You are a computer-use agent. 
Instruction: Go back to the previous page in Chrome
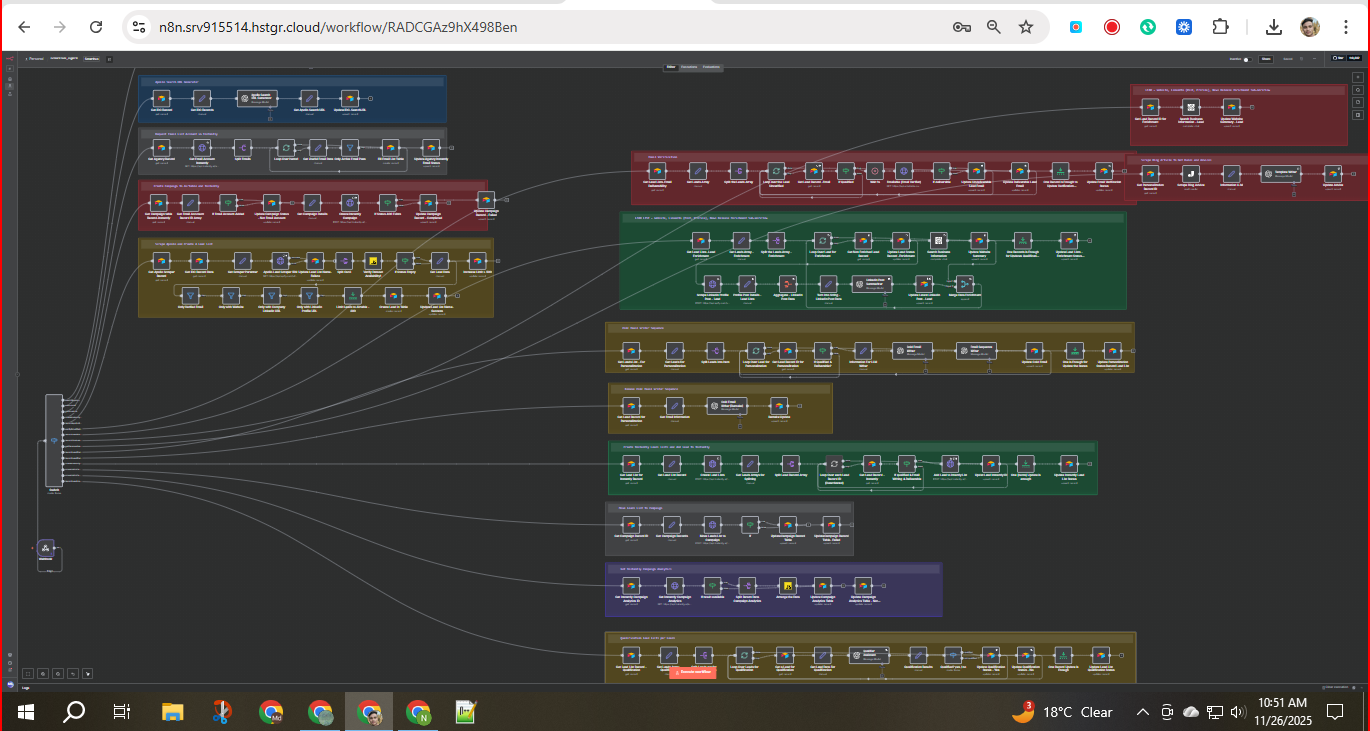pos(24,27)
